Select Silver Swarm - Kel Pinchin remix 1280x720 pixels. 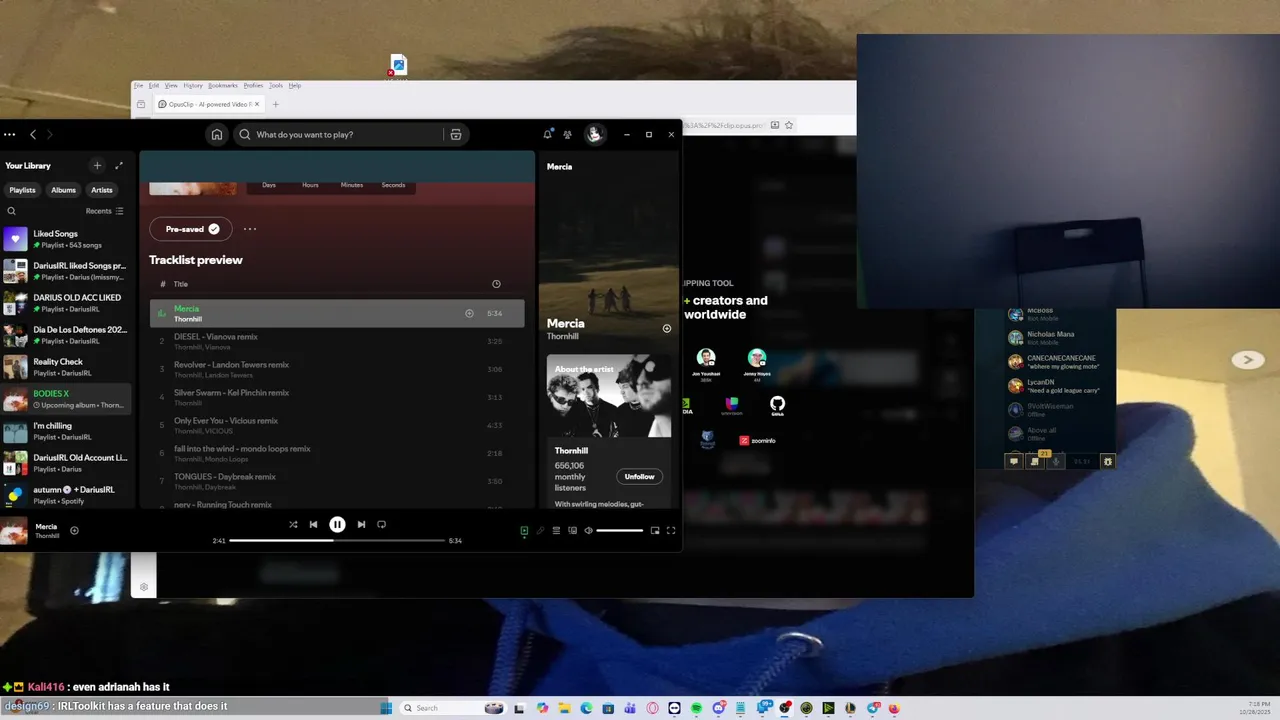(x=337, y=397)
